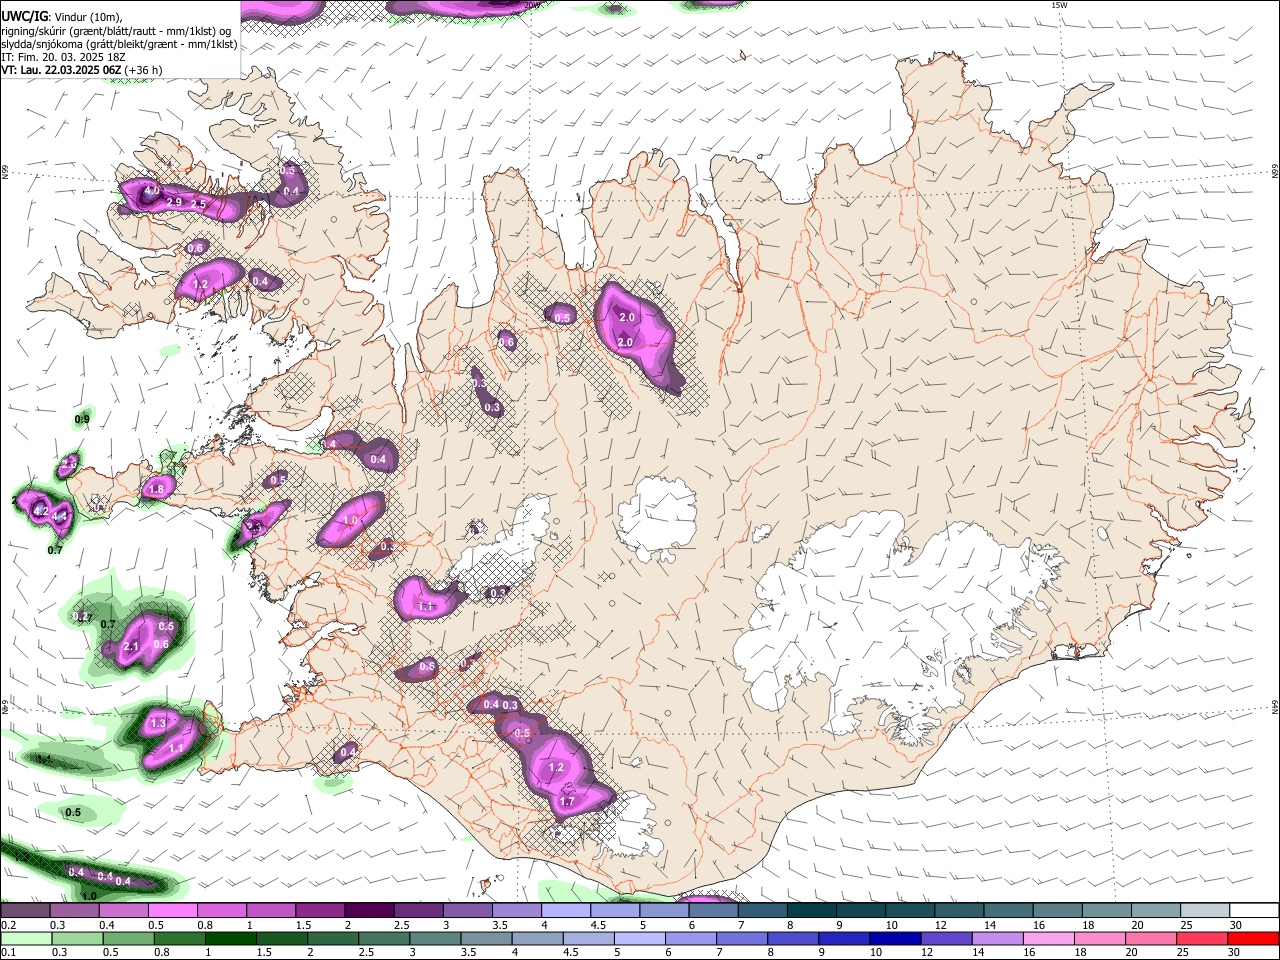The image size is (1280, 960).
Task: Click the '4.2' precipitation value
Action: [41, 510]
